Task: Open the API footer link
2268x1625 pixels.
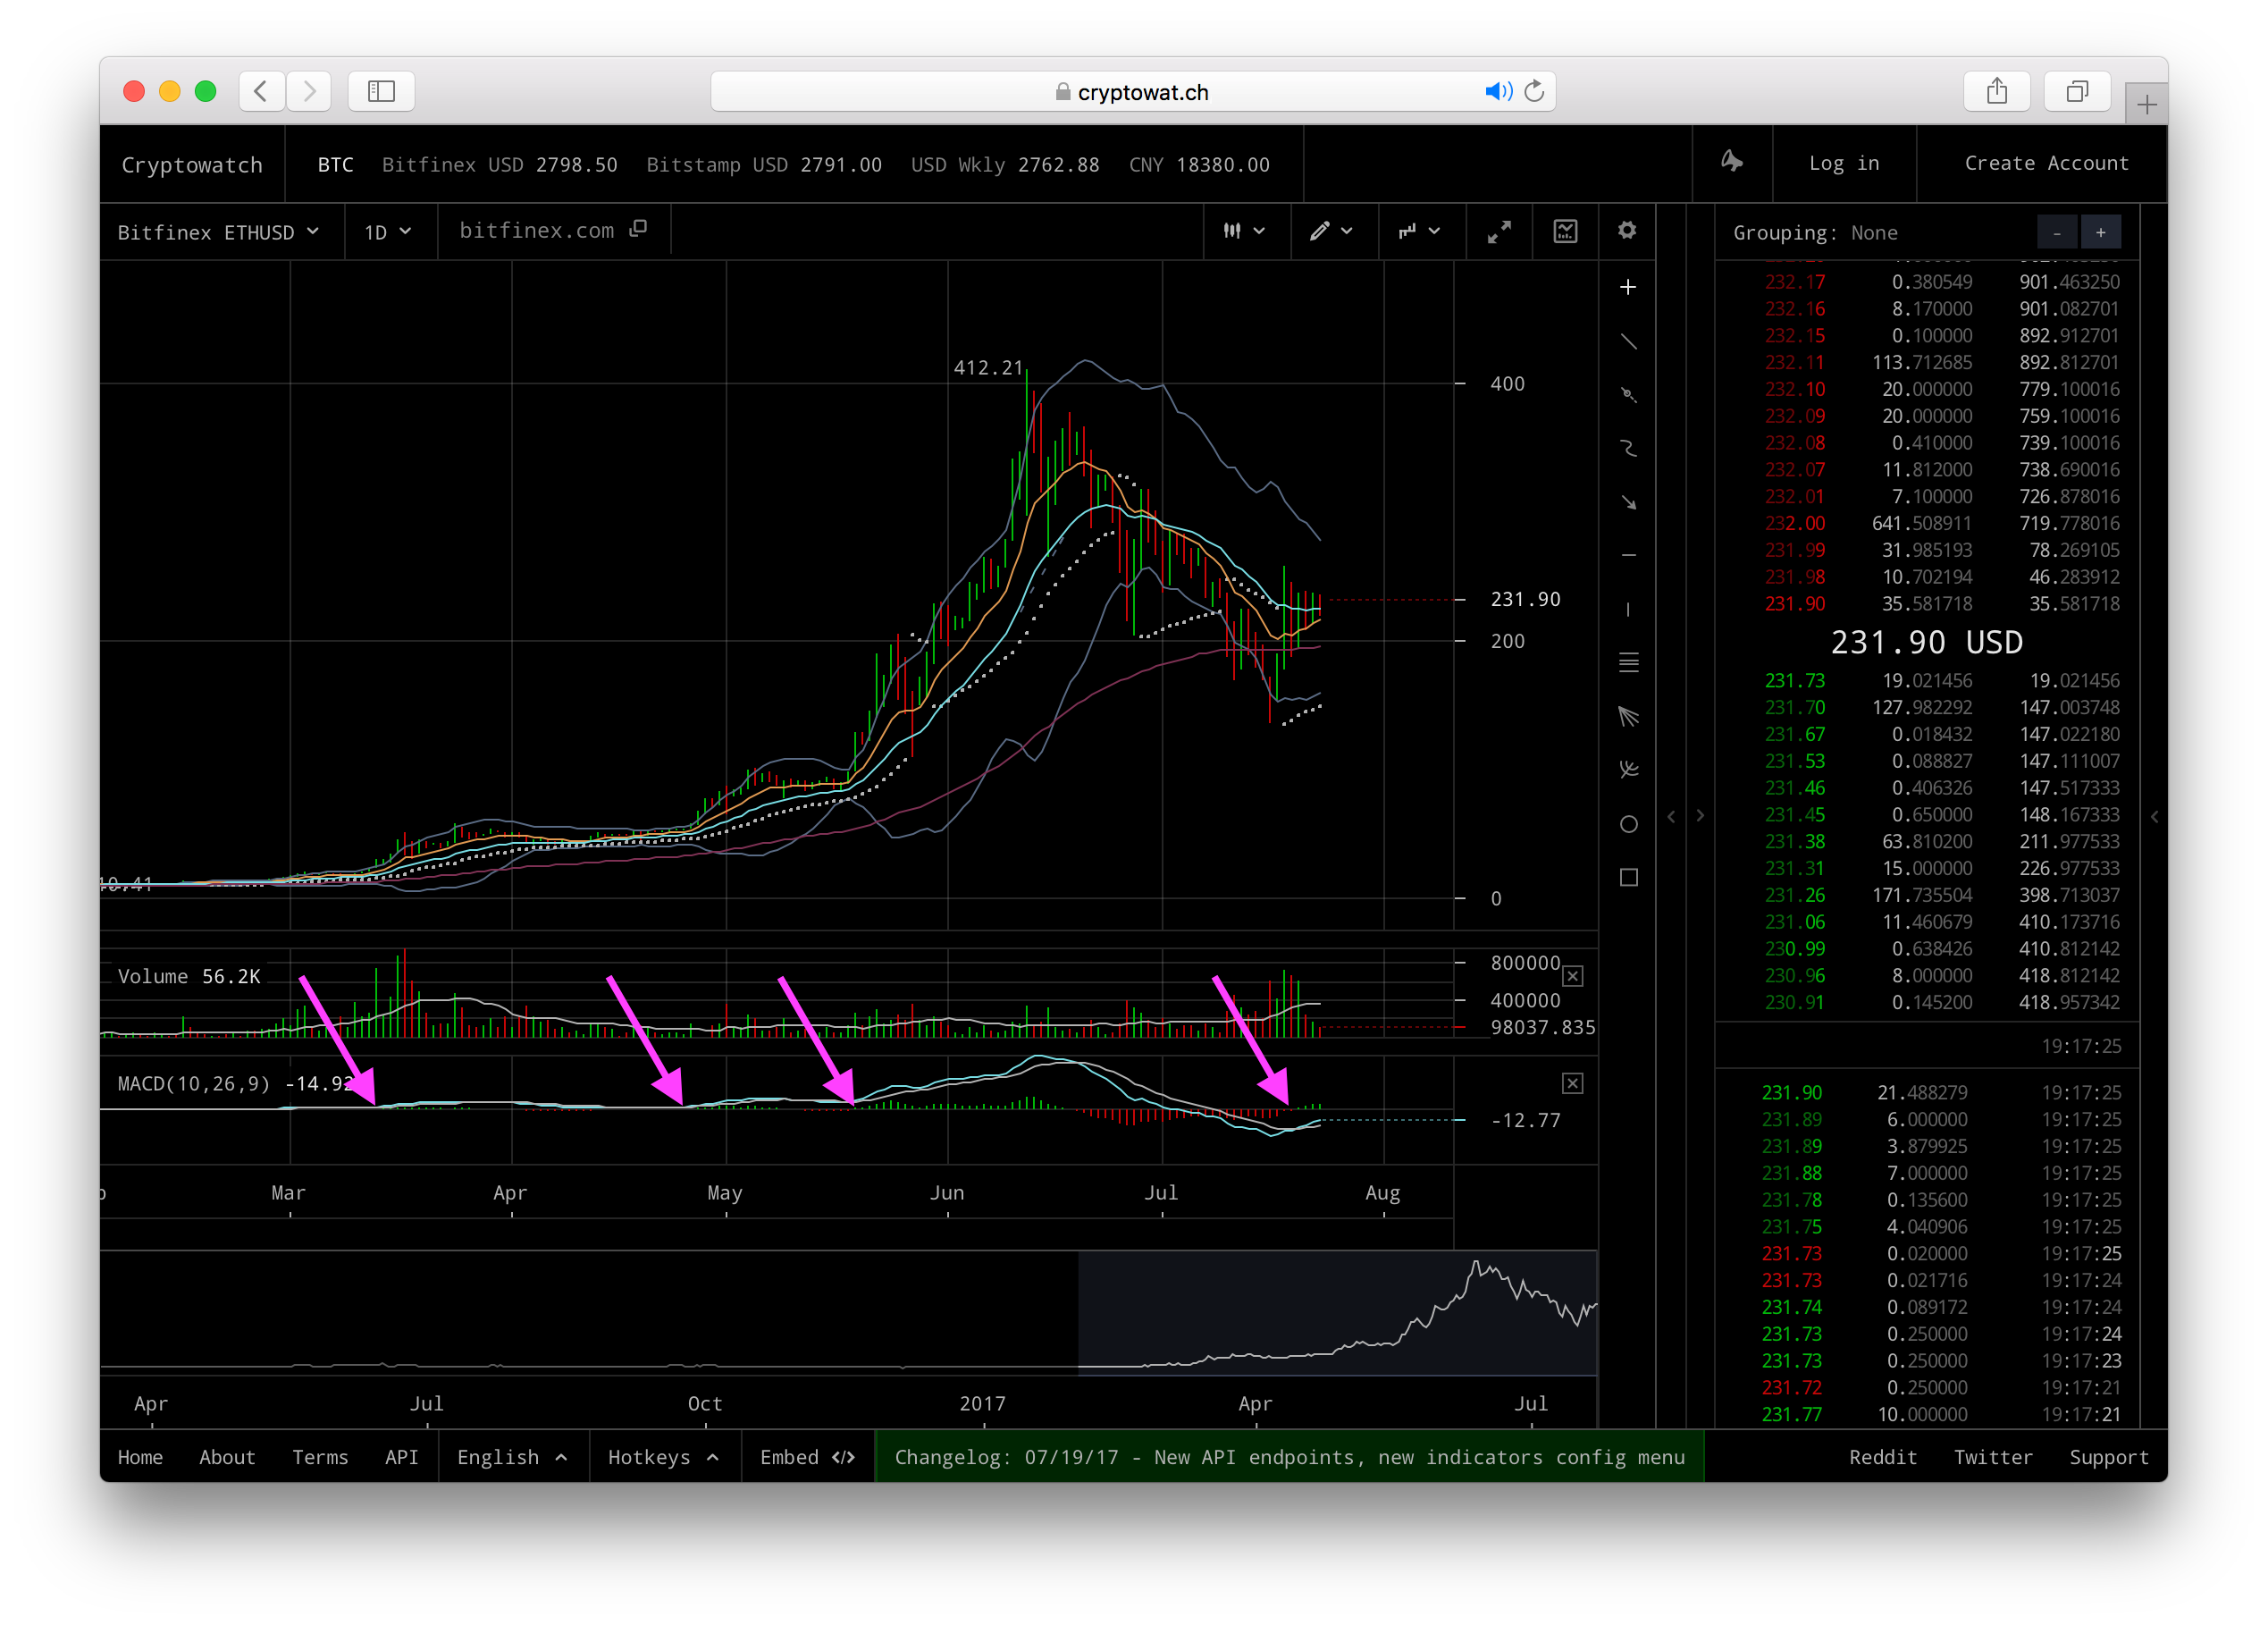Action: (401, 1457)
